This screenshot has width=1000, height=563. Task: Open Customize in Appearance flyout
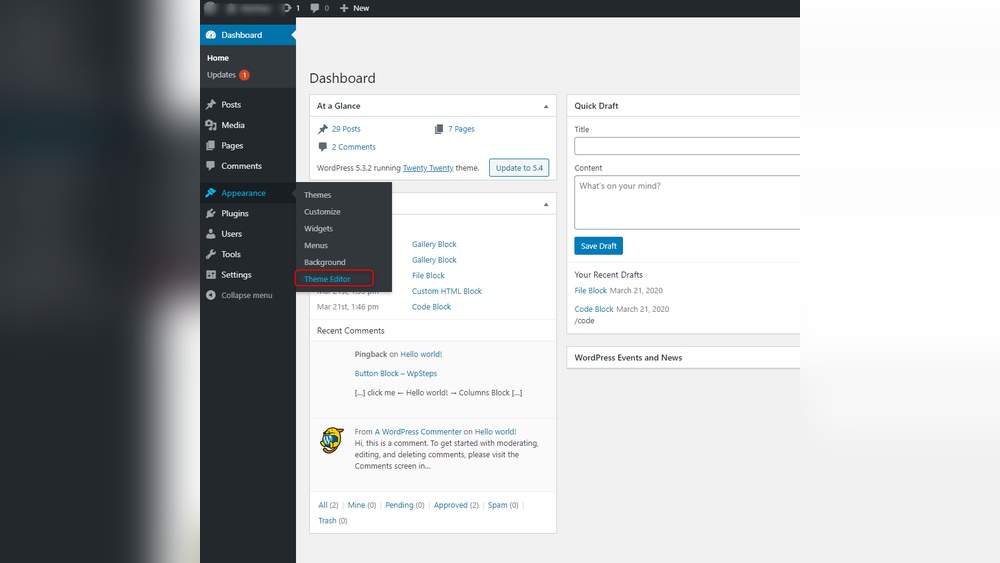[x=322, y=212]
